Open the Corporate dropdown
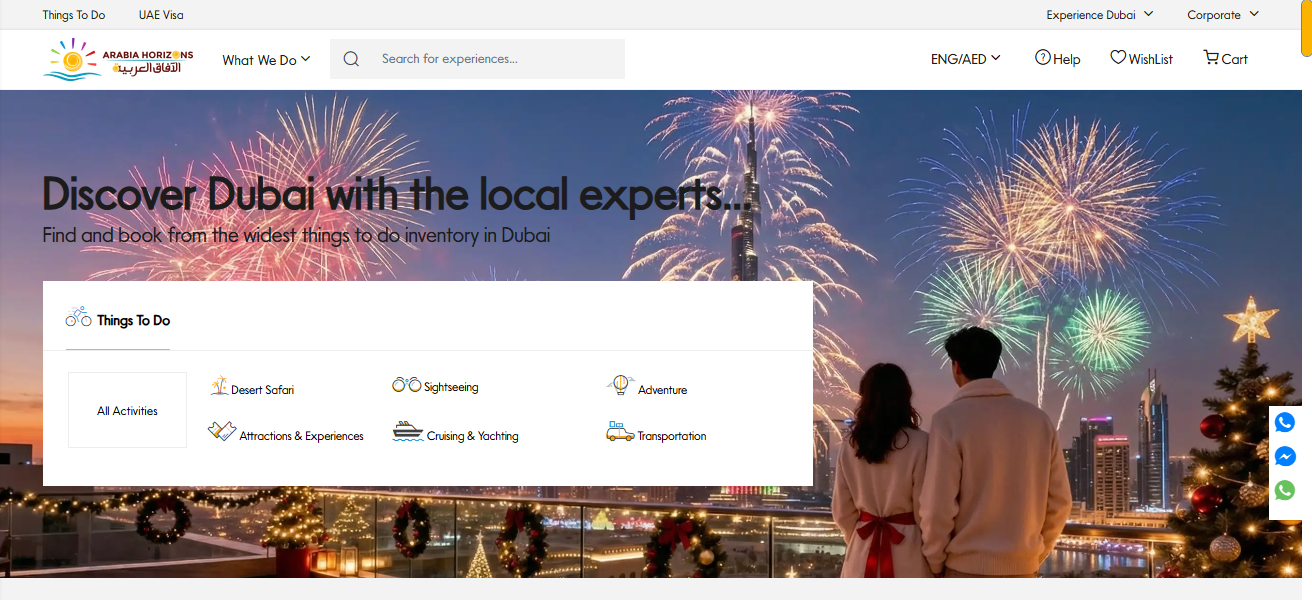 (x=1222, y=15)
